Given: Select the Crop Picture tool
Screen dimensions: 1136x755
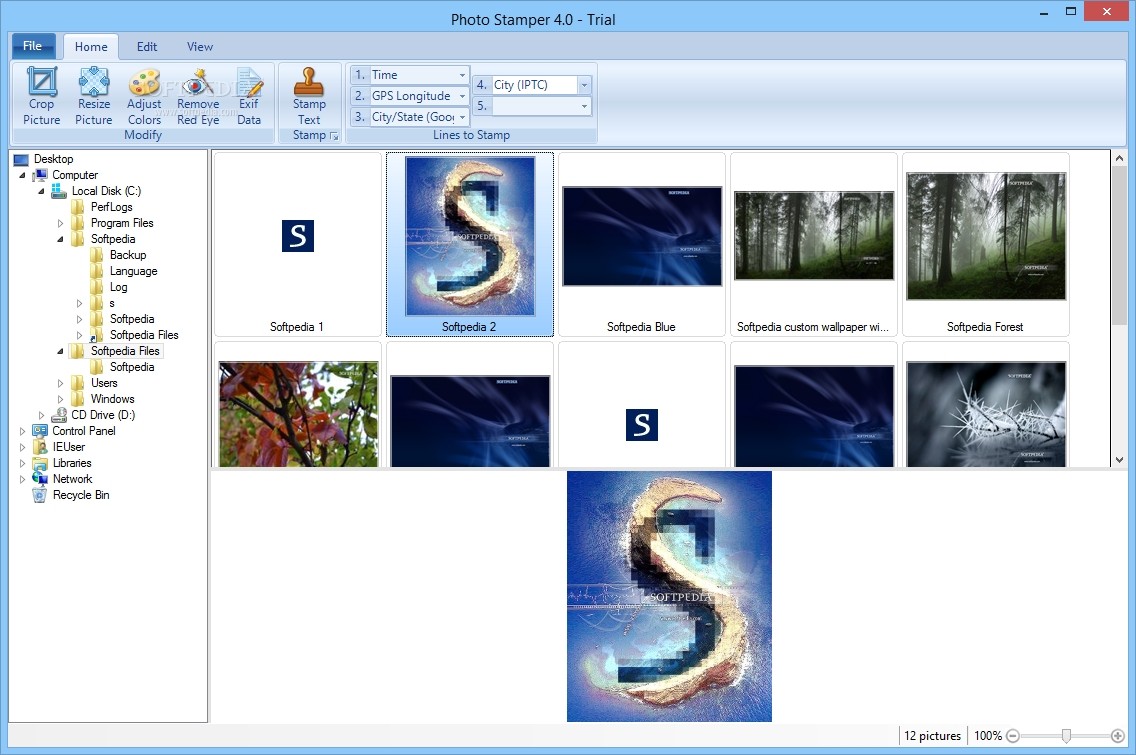Looking at the screenshot, I should click(x=41, y=96).
